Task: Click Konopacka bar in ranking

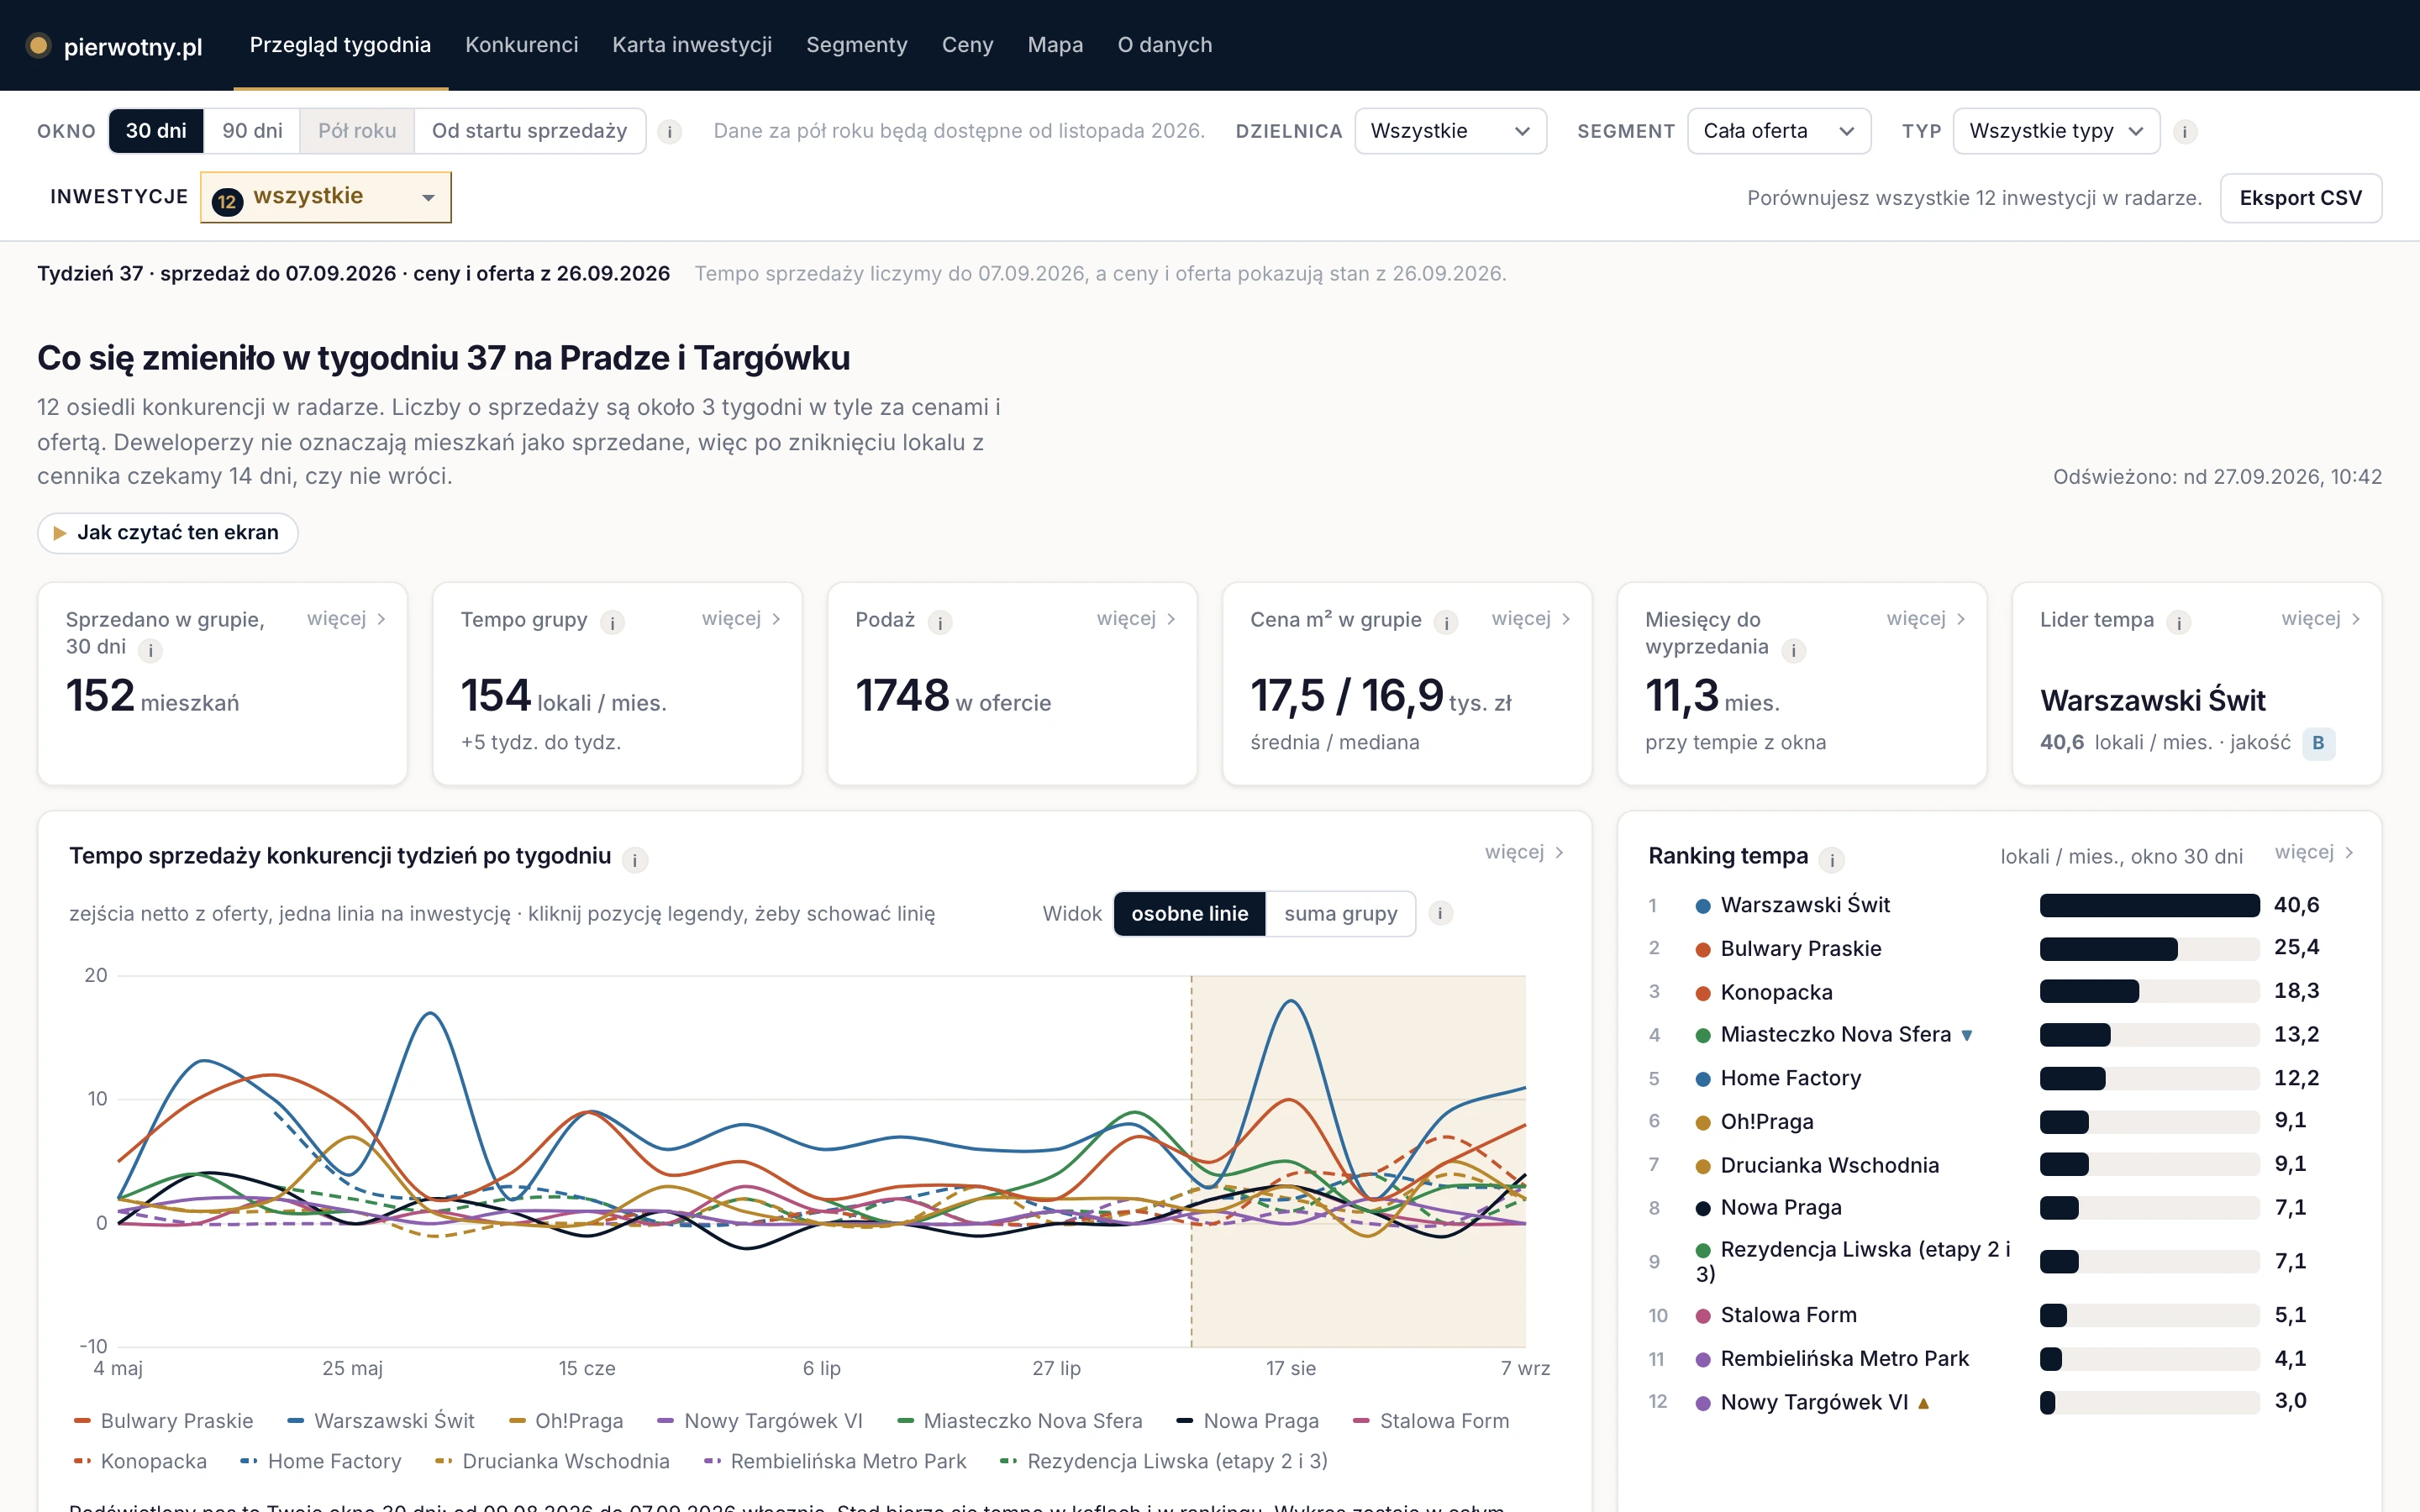Action: click(x=2150, y=991)
